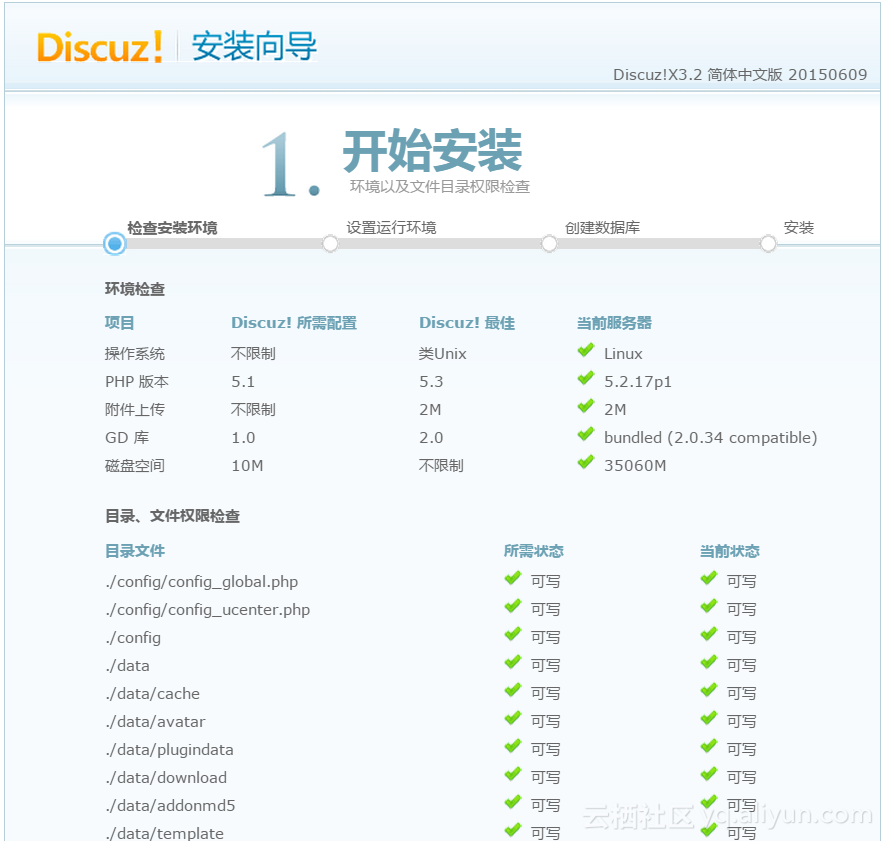The image size is (884, 841).
Task: Click required-status checkmark for ./data/plugindata
Action: (512, 747)
